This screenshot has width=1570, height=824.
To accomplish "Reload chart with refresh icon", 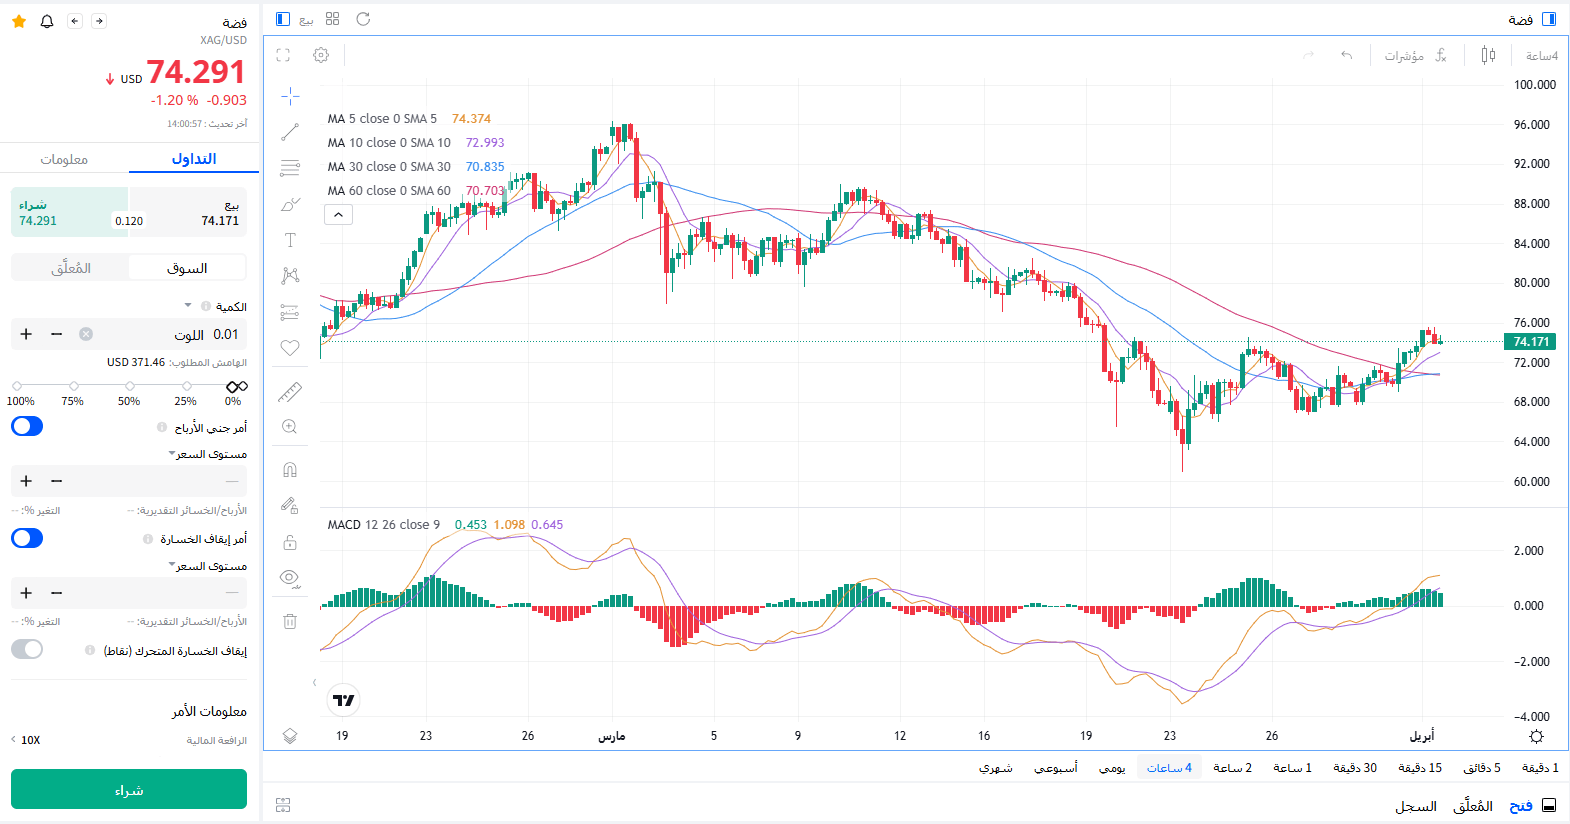I will click(x=363, y=19).
